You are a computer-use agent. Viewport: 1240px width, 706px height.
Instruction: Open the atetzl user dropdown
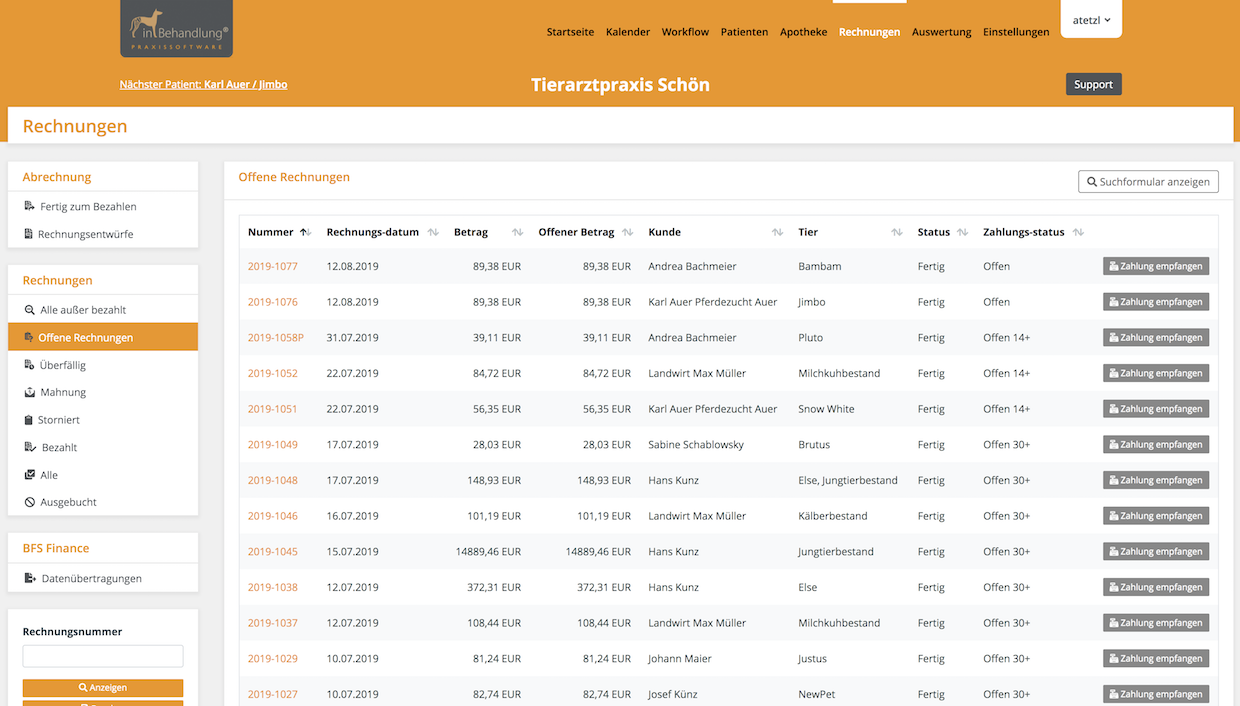click(1091, 20)
